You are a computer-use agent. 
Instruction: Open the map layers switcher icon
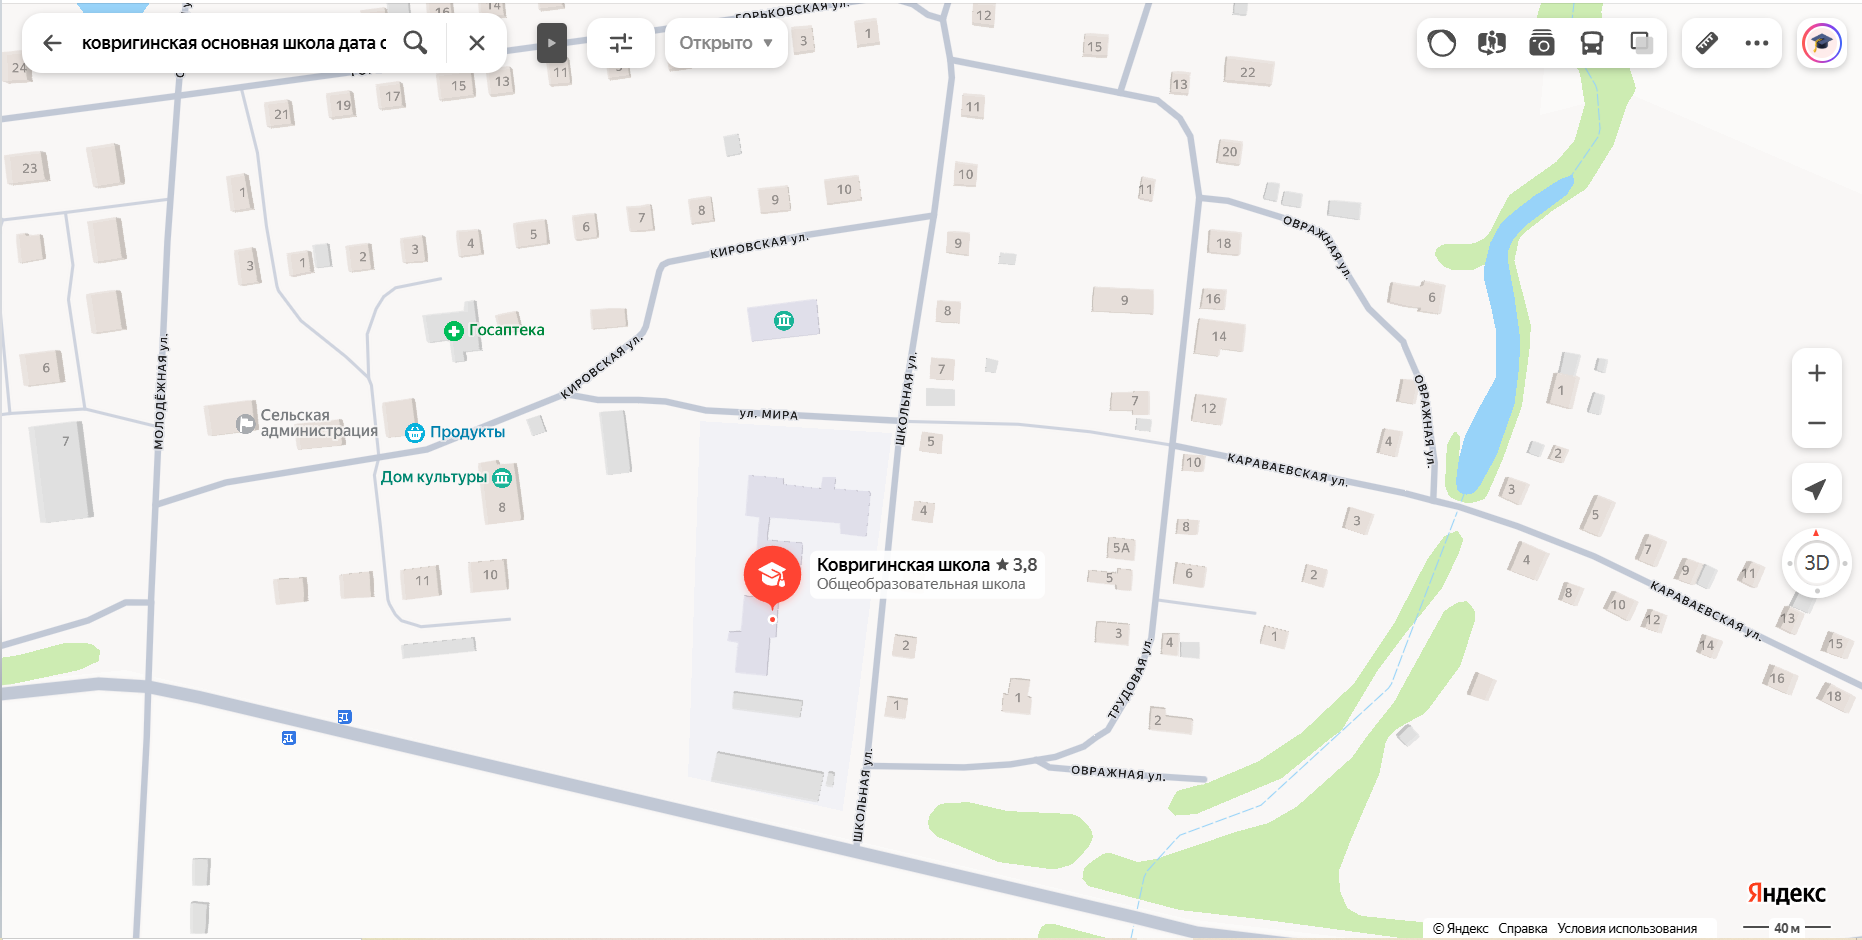coord(1642,43)
